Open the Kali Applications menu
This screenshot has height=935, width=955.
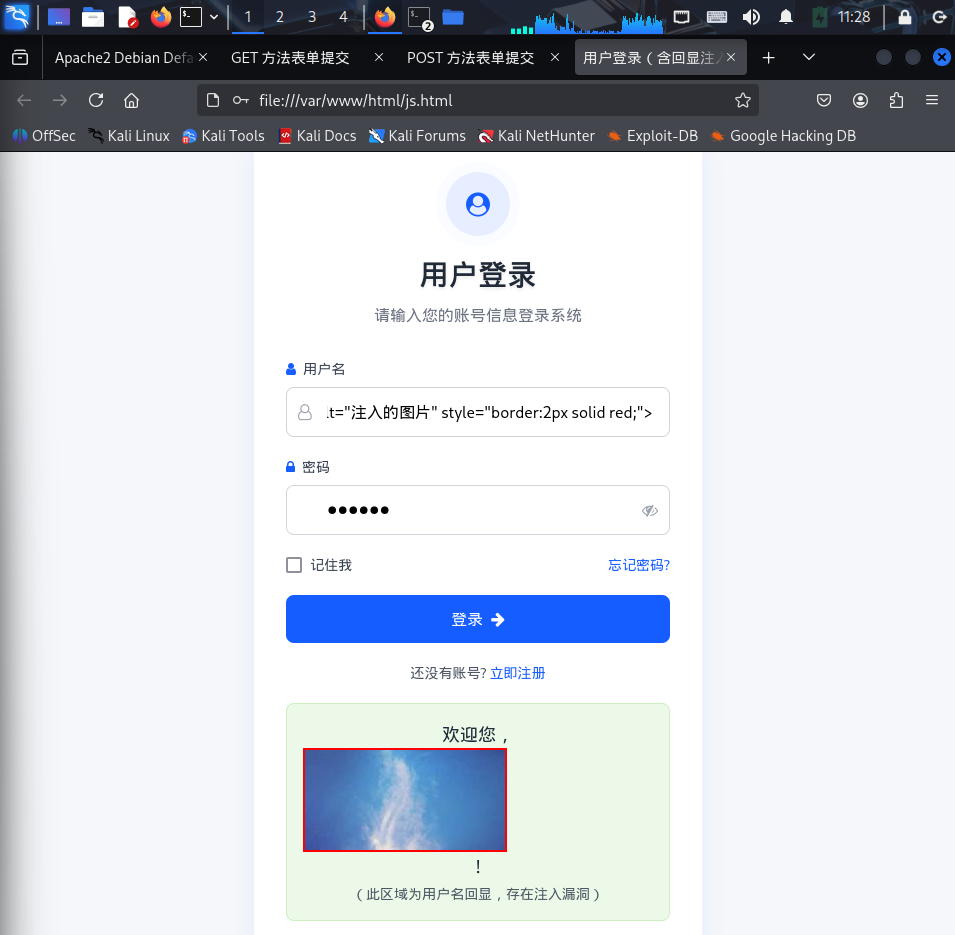pos(16,16)
